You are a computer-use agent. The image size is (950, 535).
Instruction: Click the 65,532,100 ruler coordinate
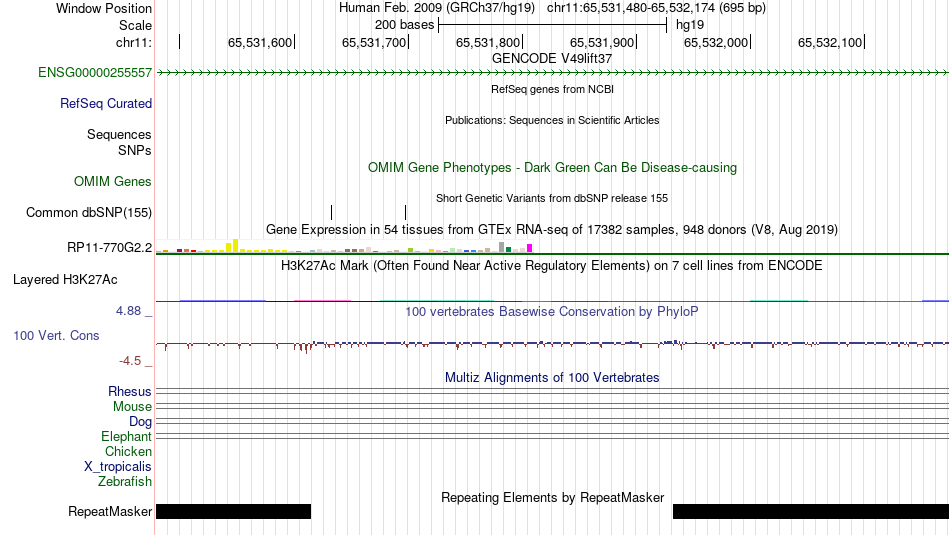(x=829, y=42)
